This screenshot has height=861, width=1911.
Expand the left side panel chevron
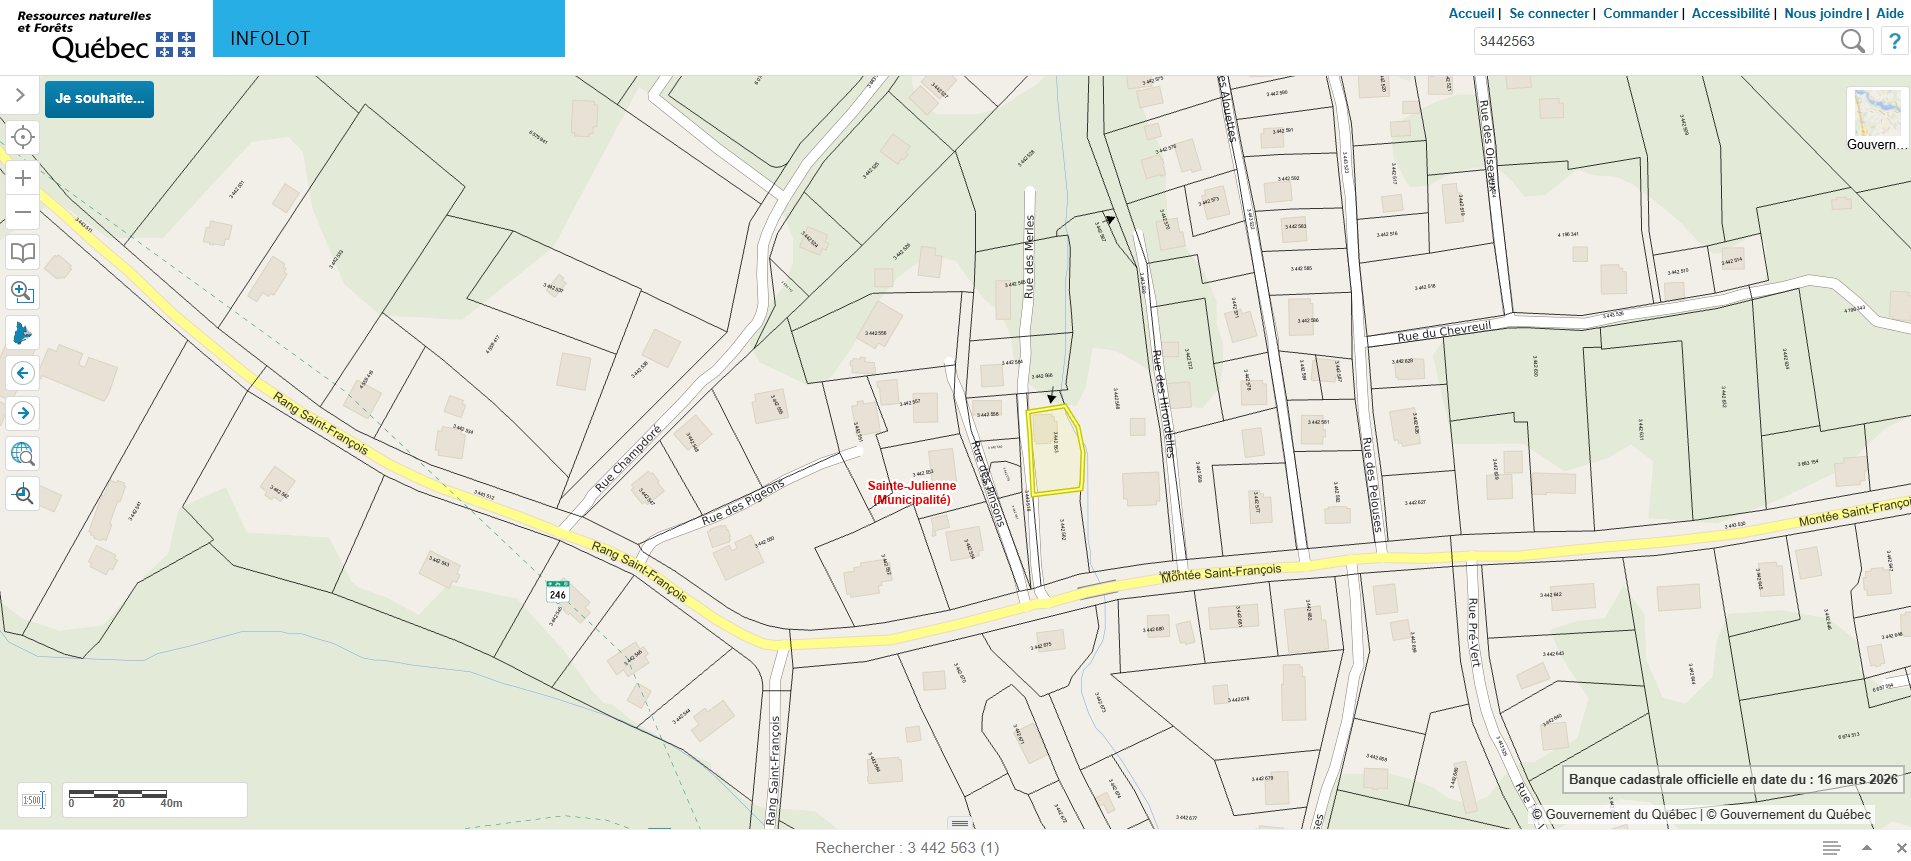[19, 95]
